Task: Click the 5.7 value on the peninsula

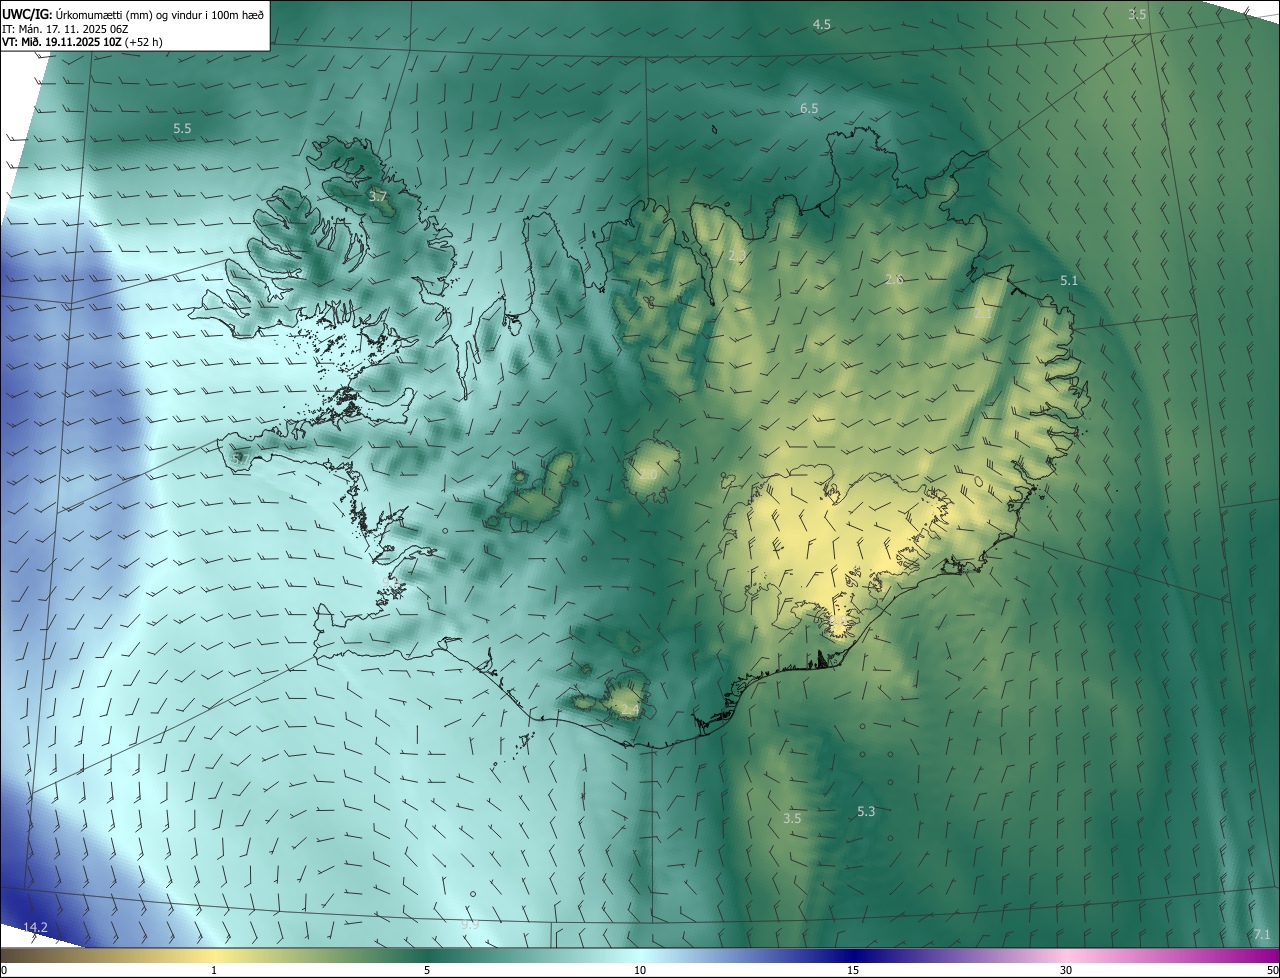Action: click(x=240, y=458)
